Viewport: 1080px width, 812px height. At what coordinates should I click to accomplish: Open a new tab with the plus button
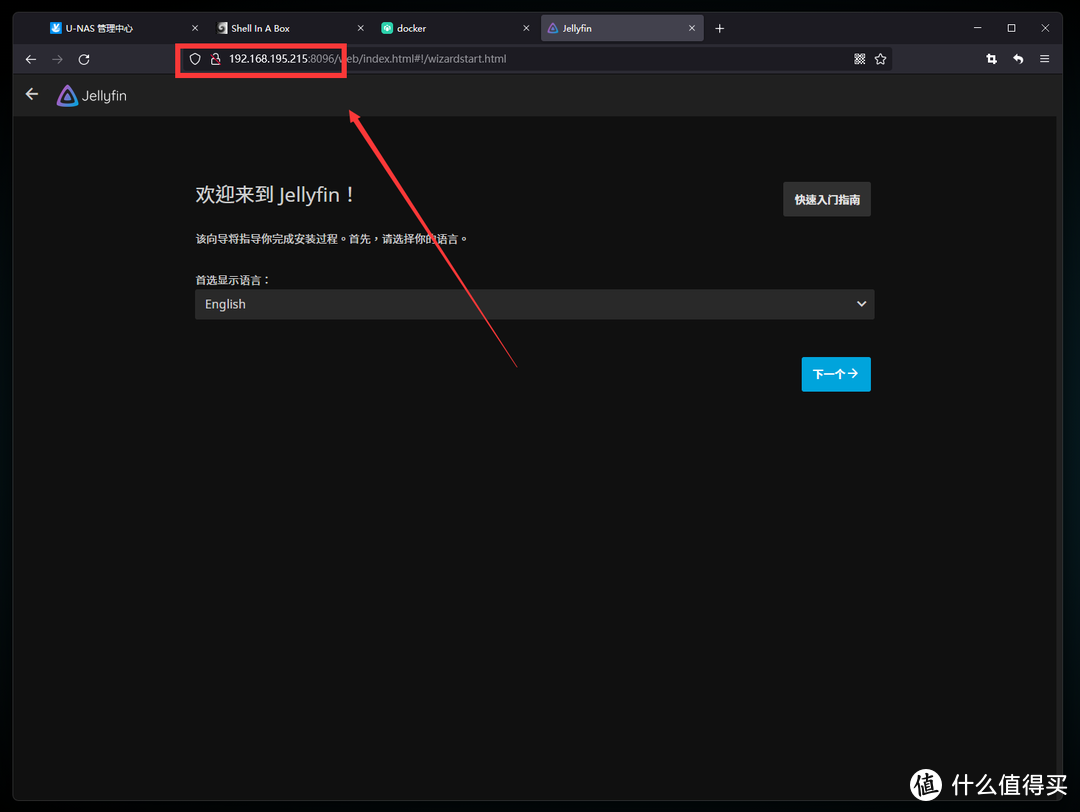719,27
